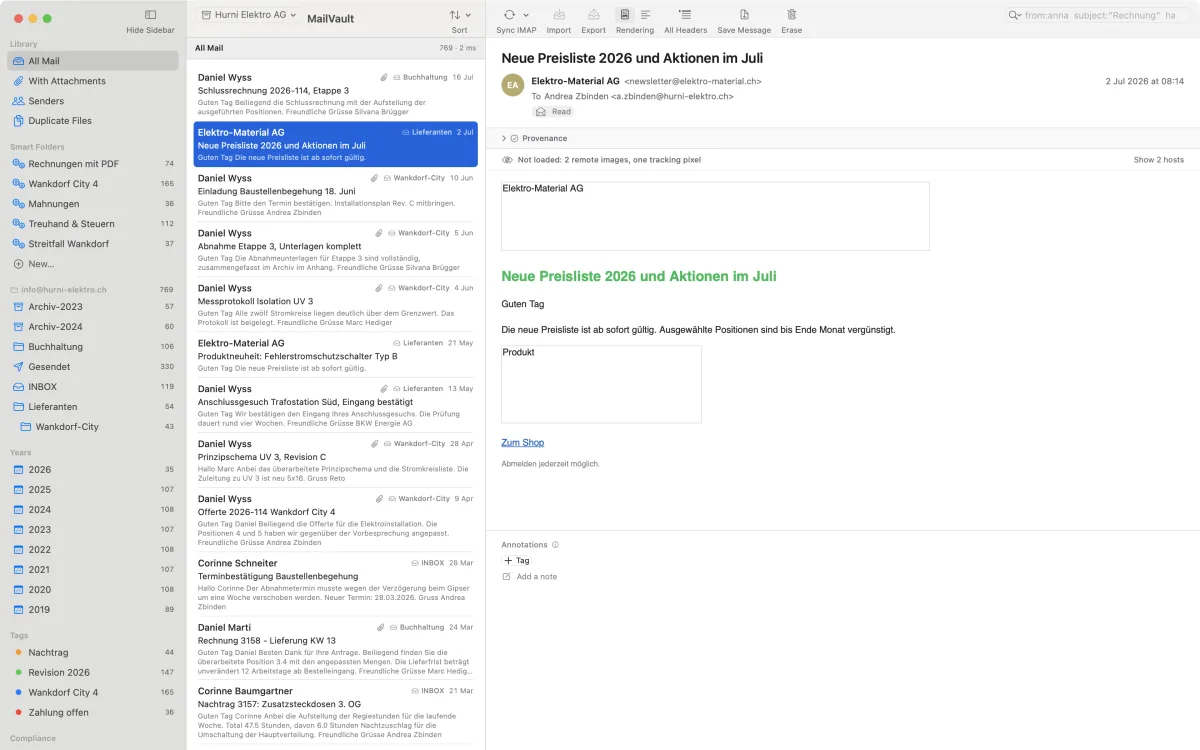
Task: Open the Streitfall Wankdorf smart folder
Action: pyautogui.click(x=93, y=244)
